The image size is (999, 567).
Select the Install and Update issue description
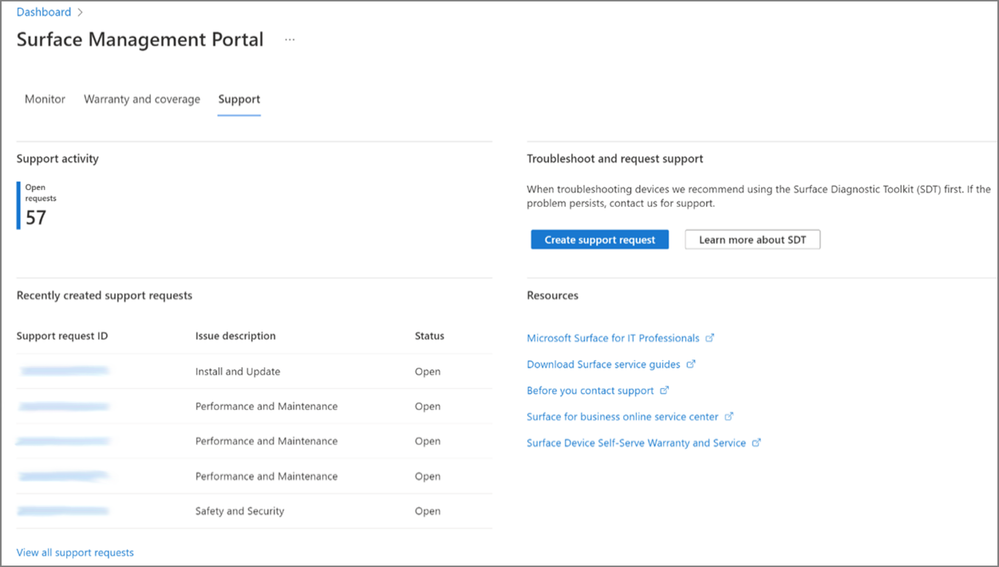[x=238, y=371]
